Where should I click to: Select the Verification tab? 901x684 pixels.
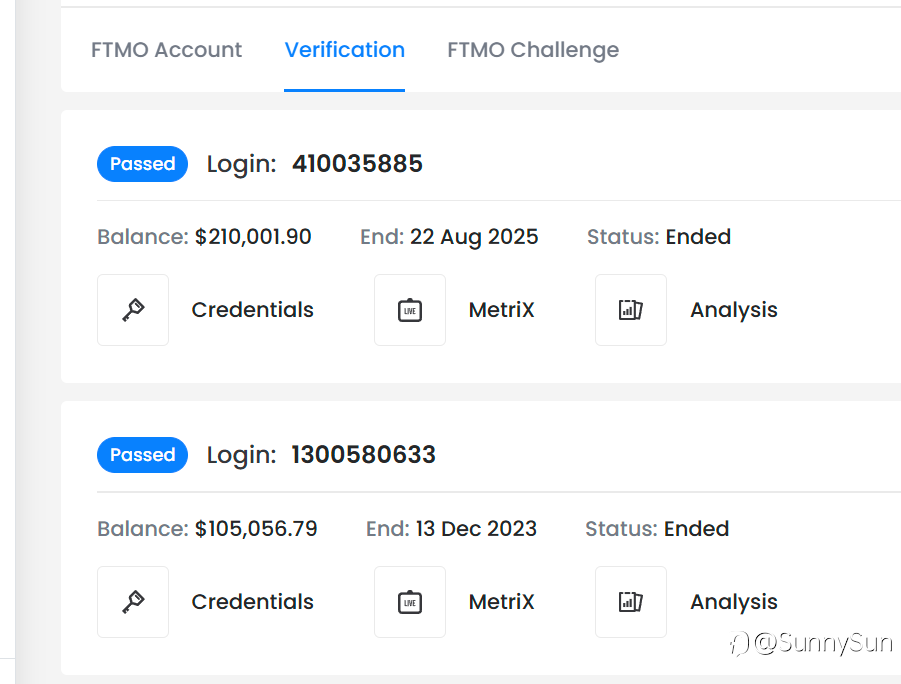tap(344, 50)
